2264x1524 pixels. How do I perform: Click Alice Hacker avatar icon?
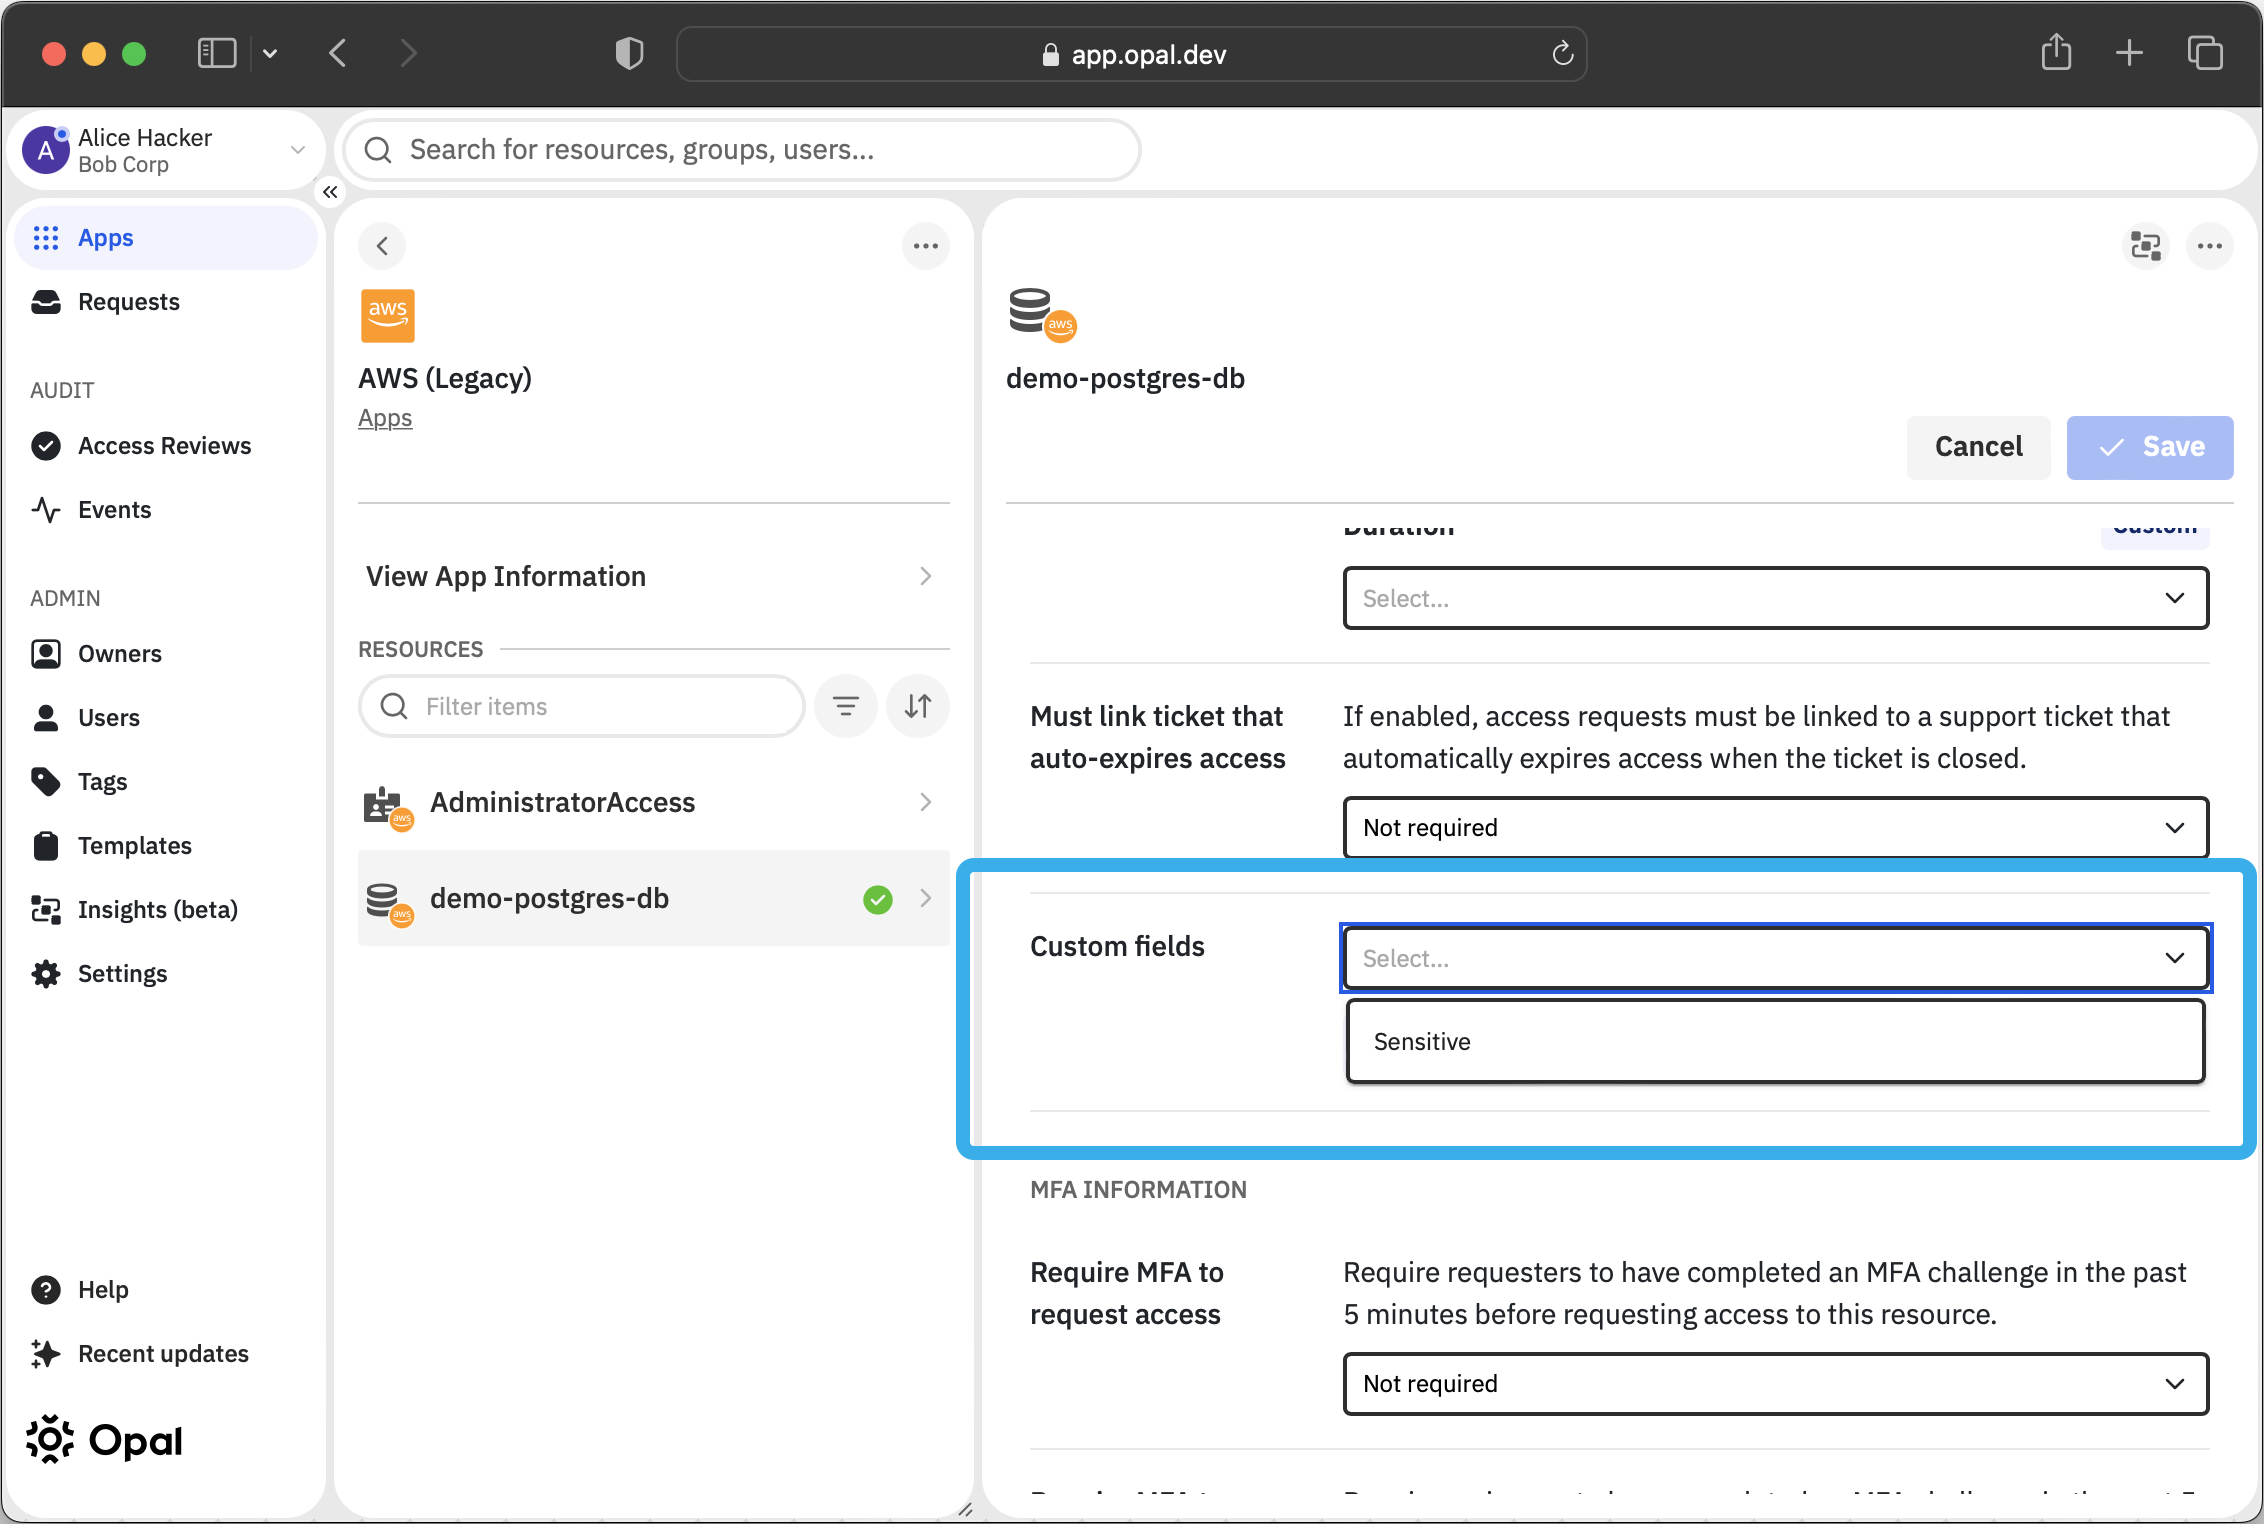[x=46, y=151]
